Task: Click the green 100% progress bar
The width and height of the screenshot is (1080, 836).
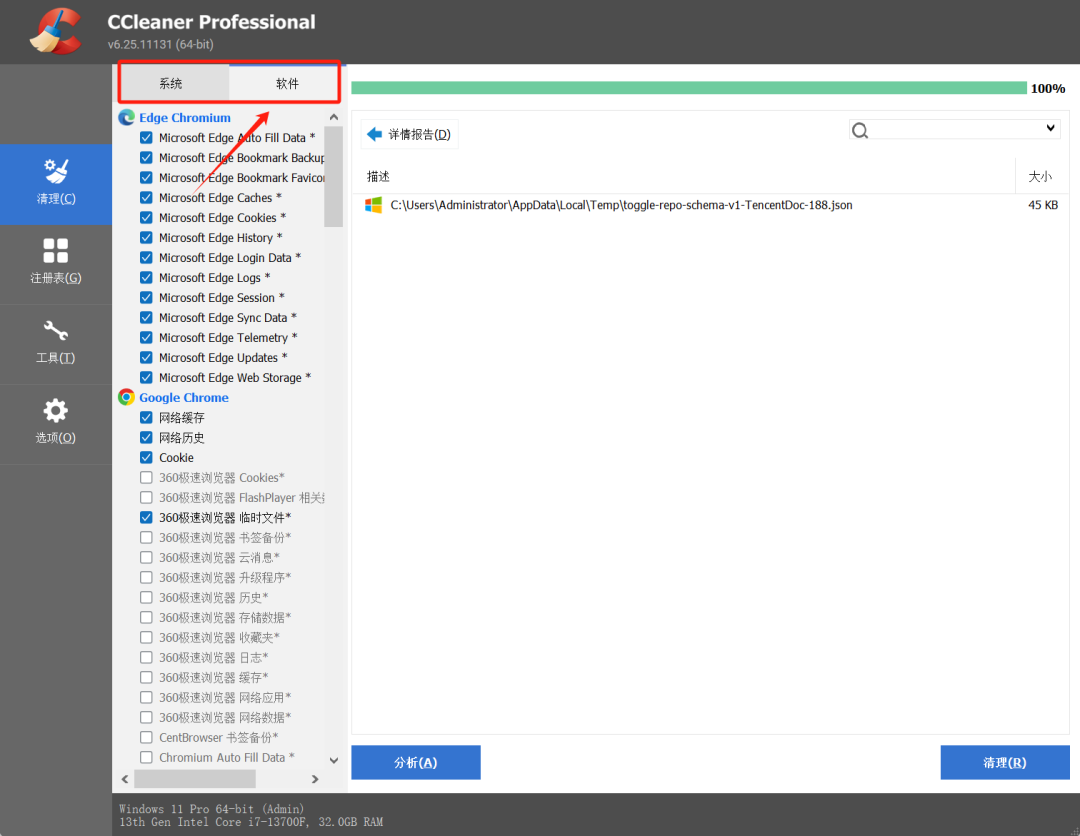Action: pyautogui.click(x=689, y=88)
